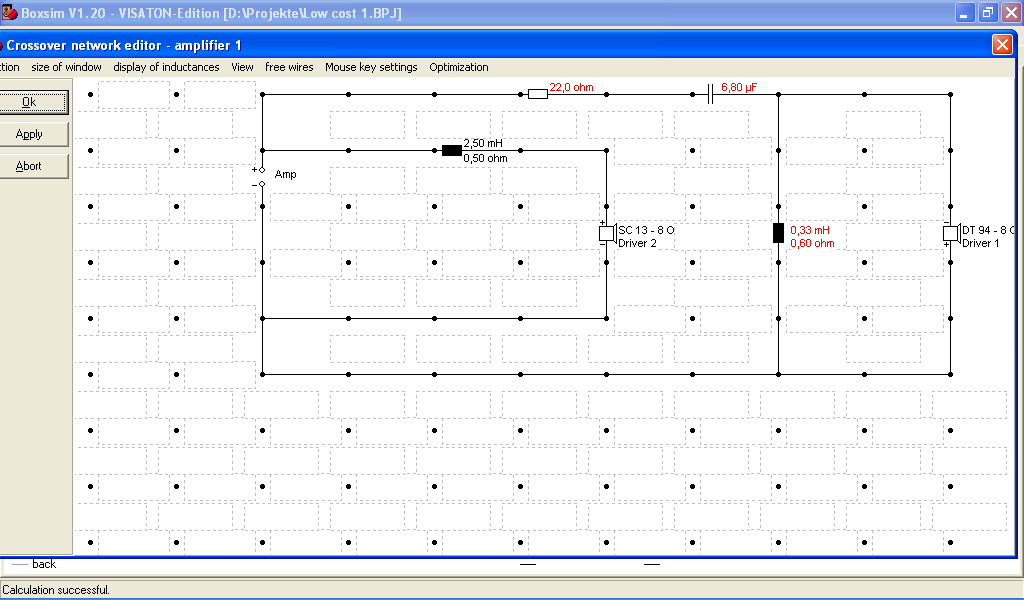Click the Boxsim application icon in title bar
This screenshot has width=1024, height=600.
(x=9, y=12)
